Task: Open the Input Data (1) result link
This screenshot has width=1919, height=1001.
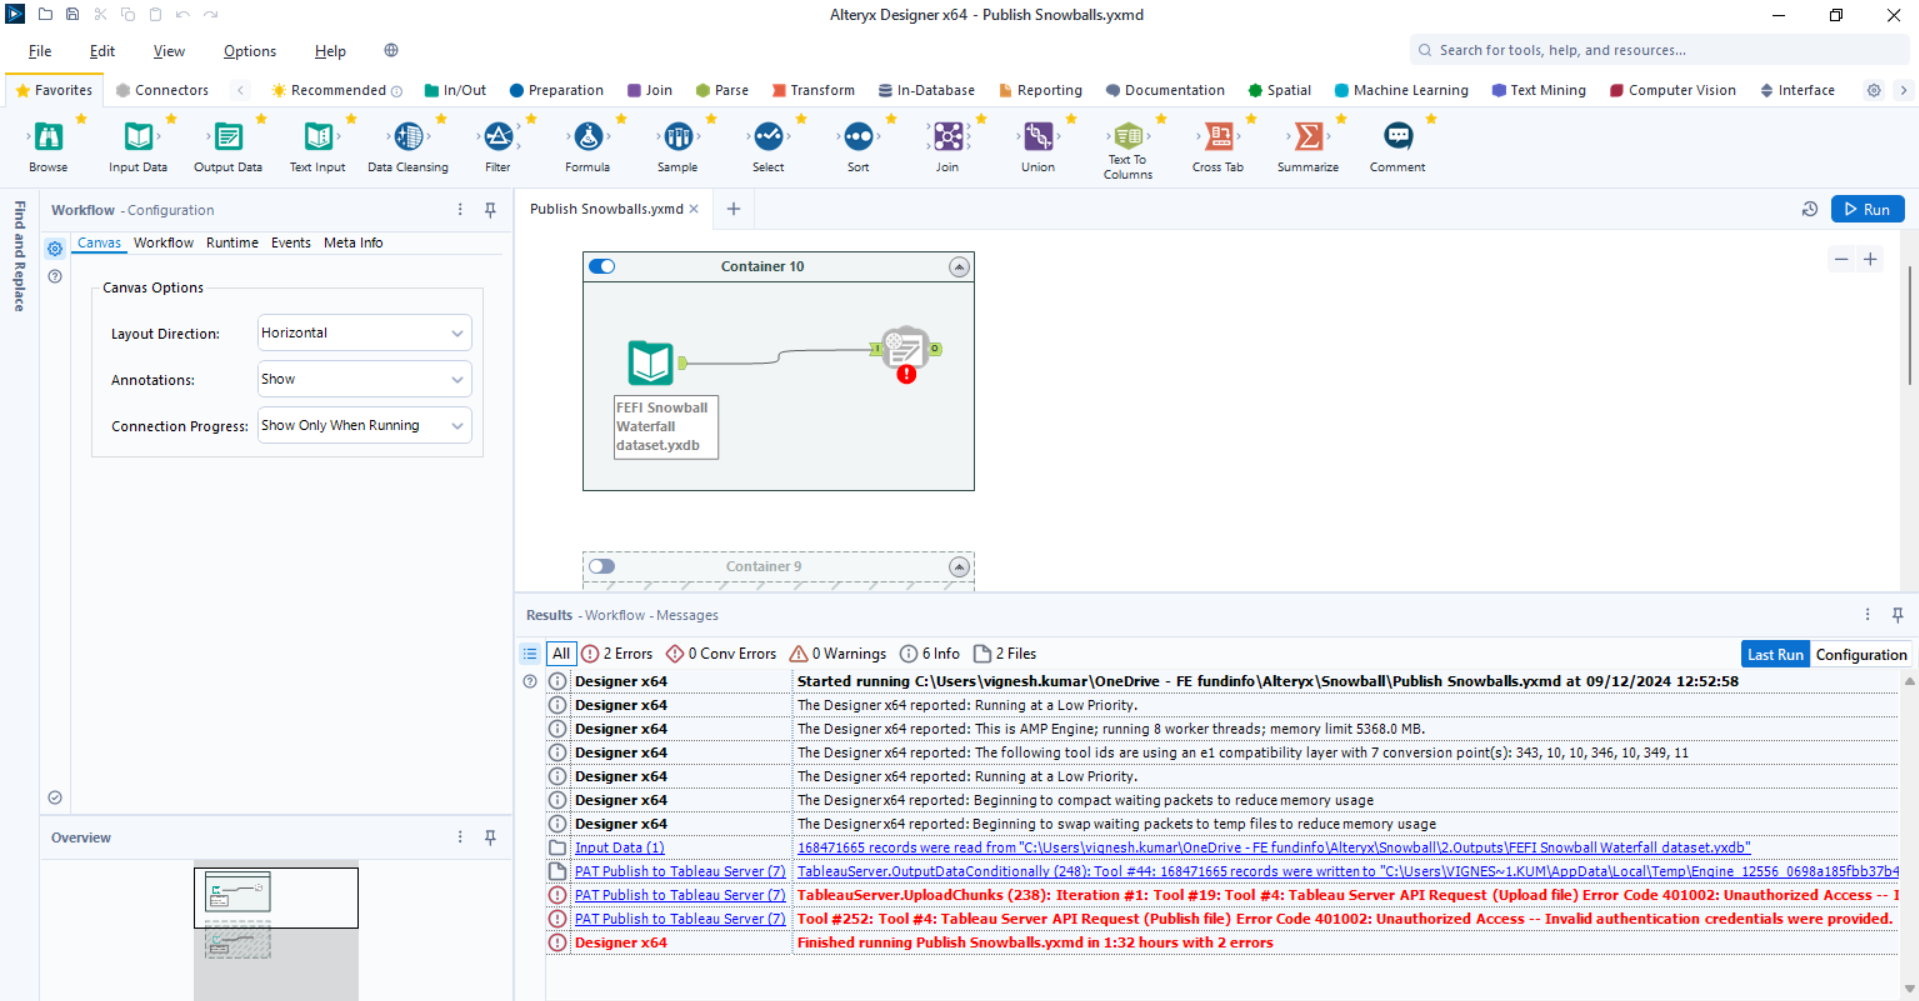Action: pyautogui.click(x=619, y=847)
